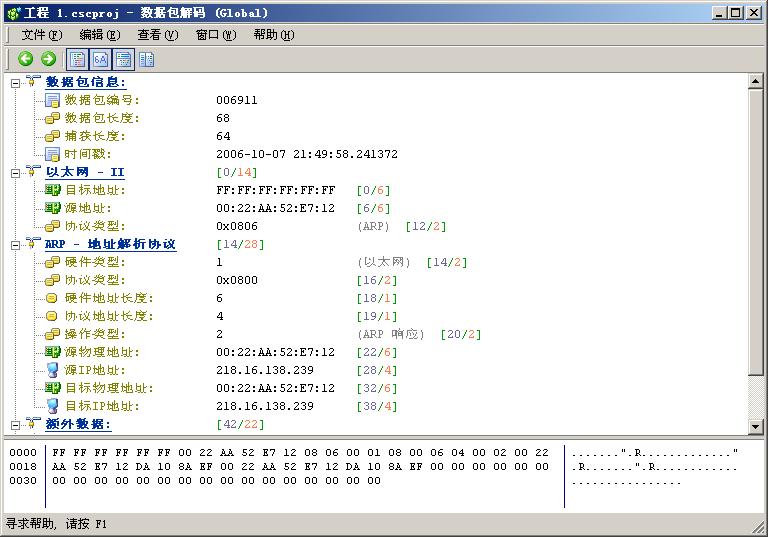768x537 pixels.
Task: Open the 文件(F) menu
Action: pos(42,35)
